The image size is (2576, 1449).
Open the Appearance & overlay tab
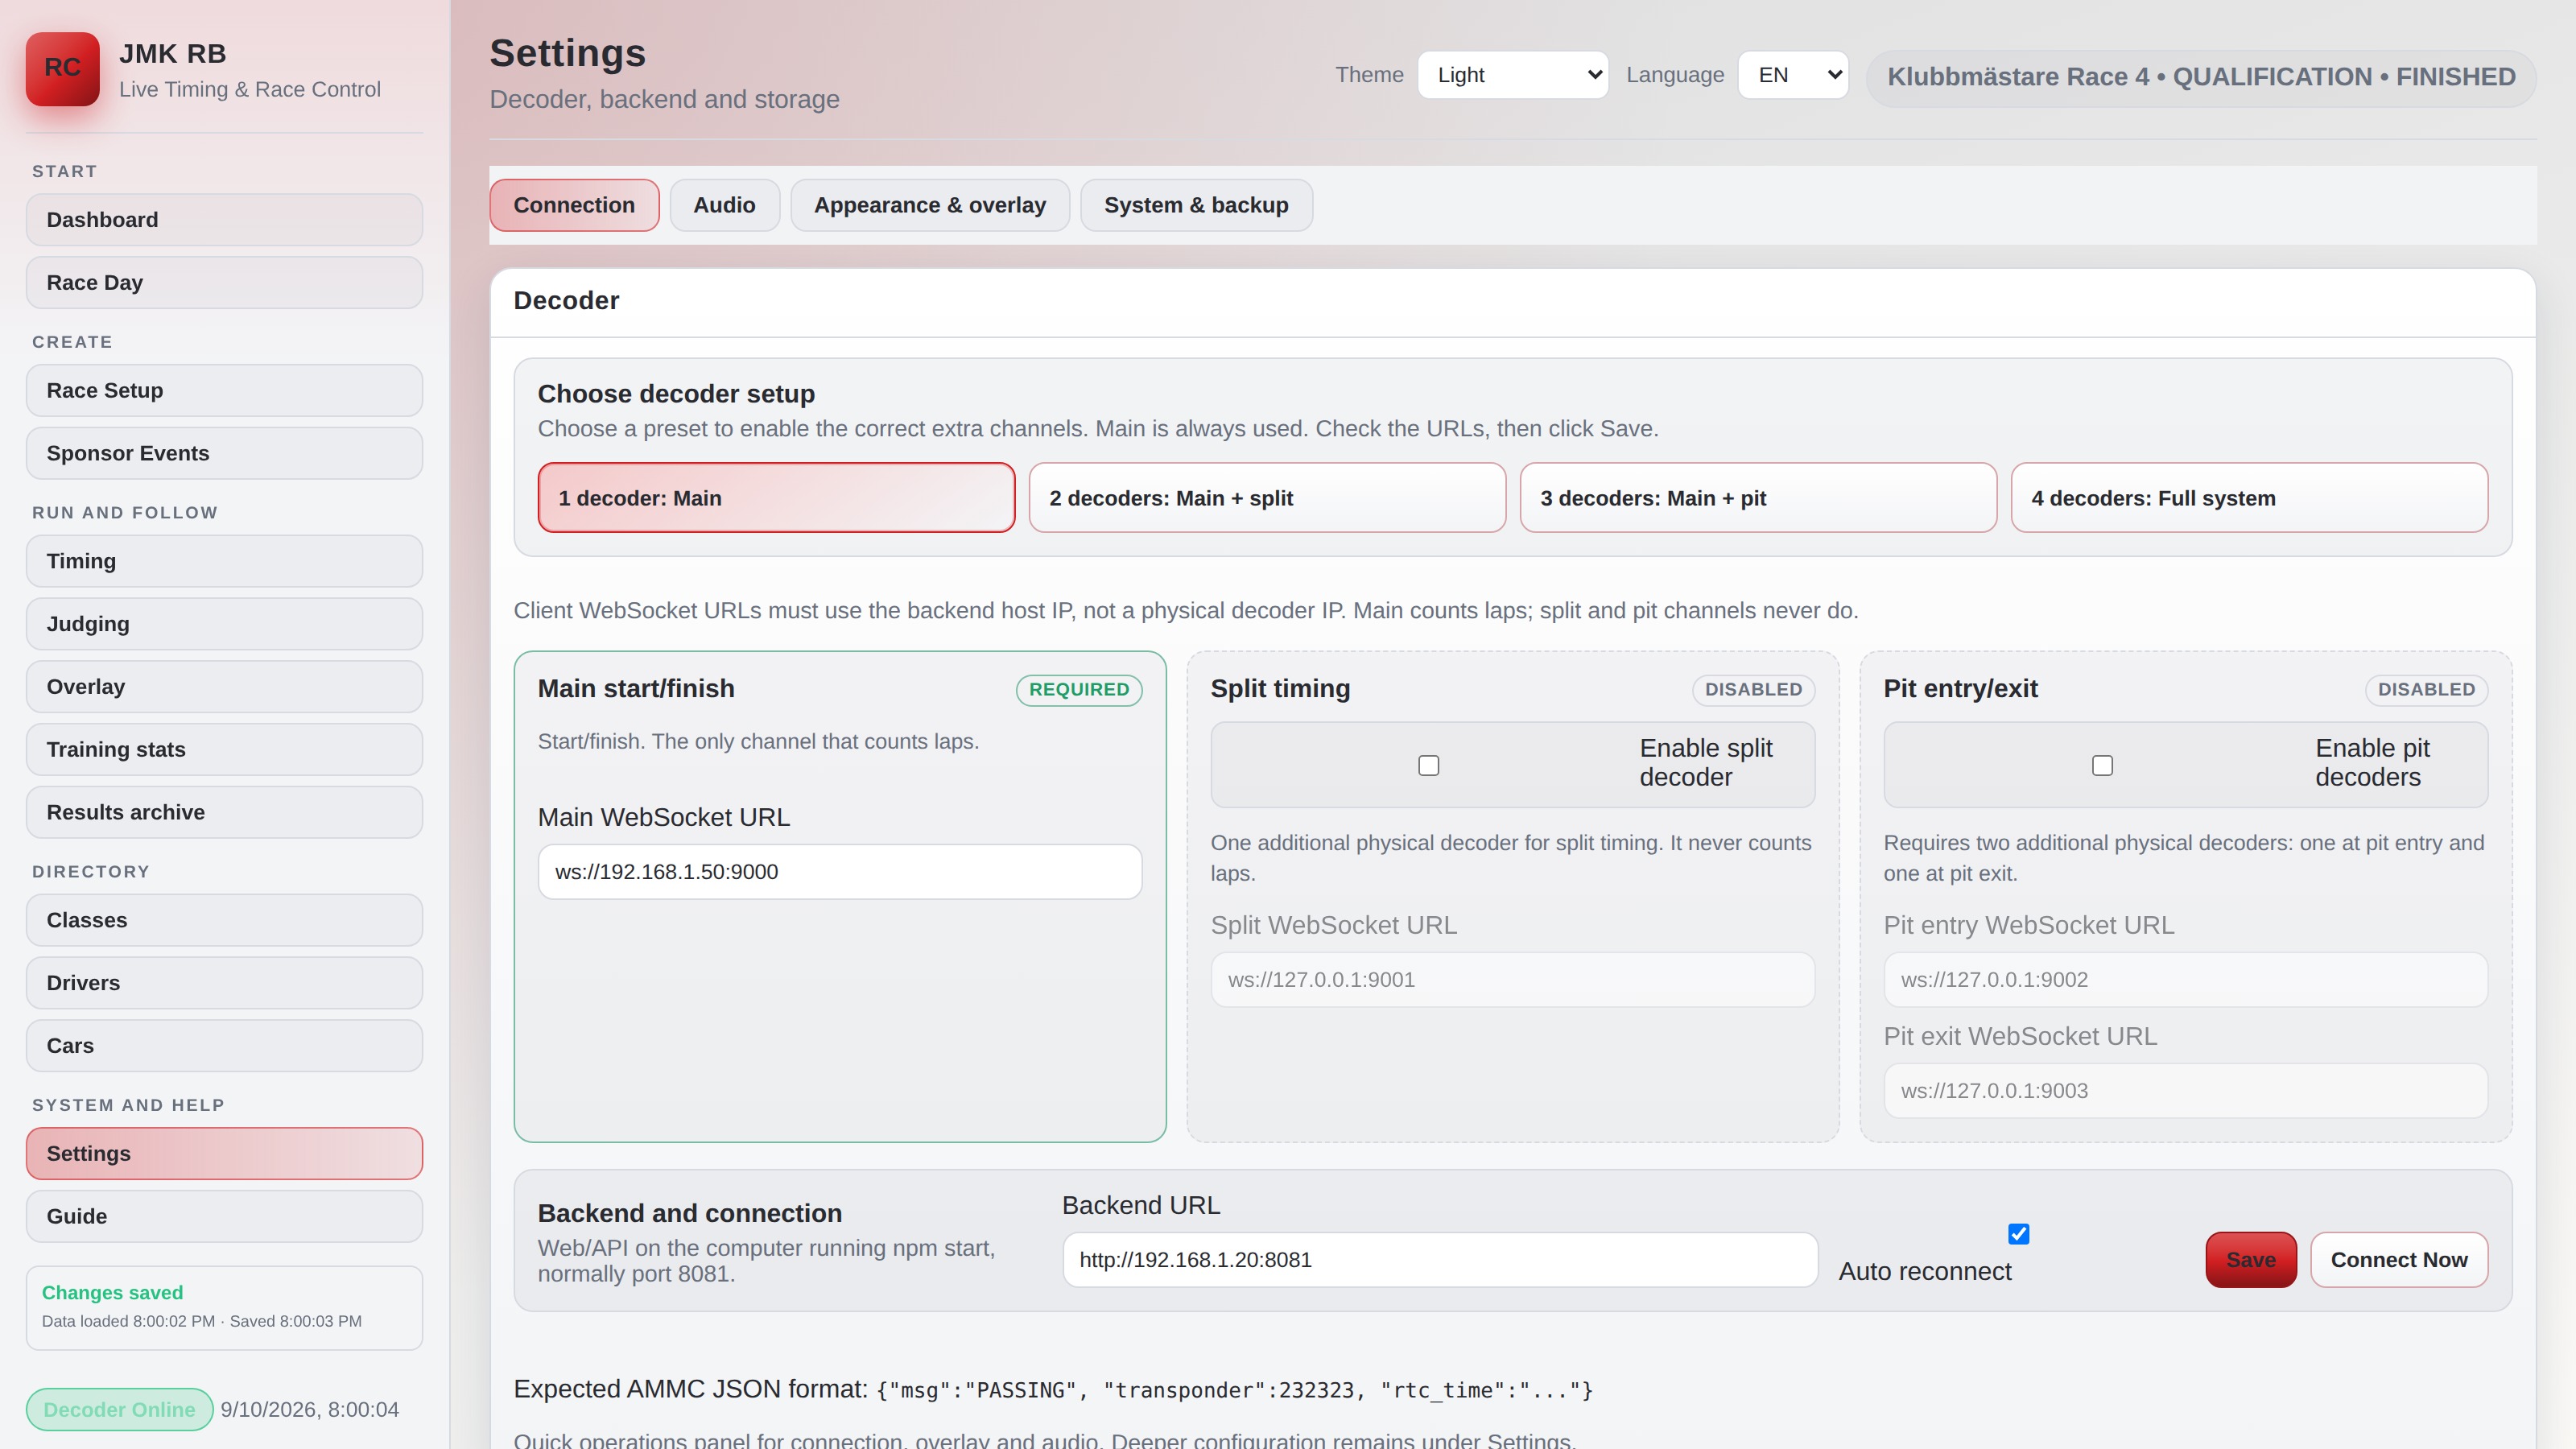click(929, 205)
